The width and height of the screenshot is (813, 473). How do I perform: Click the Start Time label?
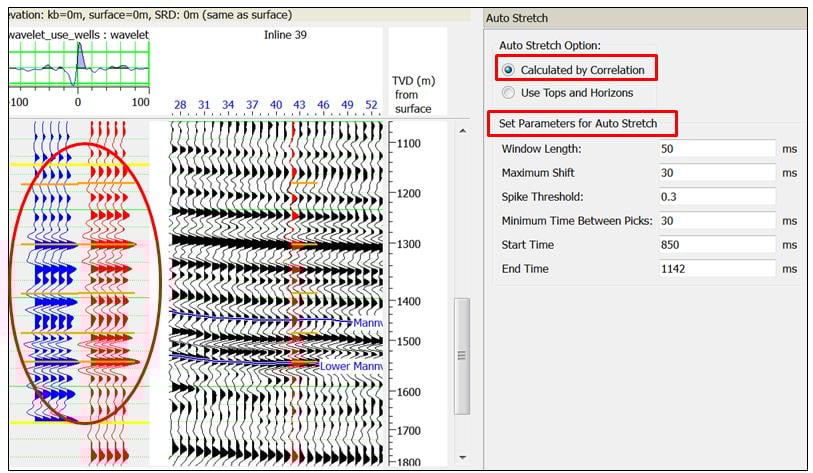coord(527,244)
